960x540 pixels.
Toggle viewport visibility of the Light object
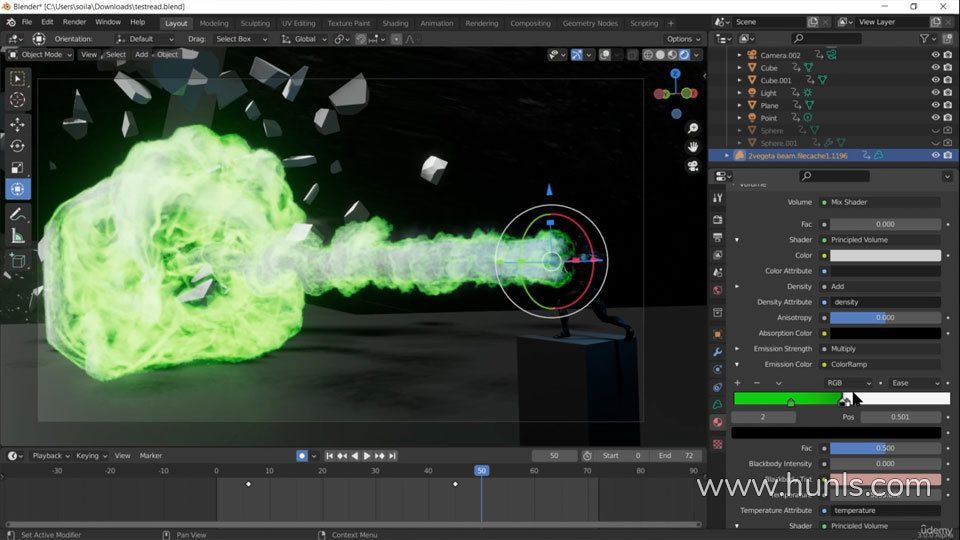pyautogui.click(x=935, y=93)
